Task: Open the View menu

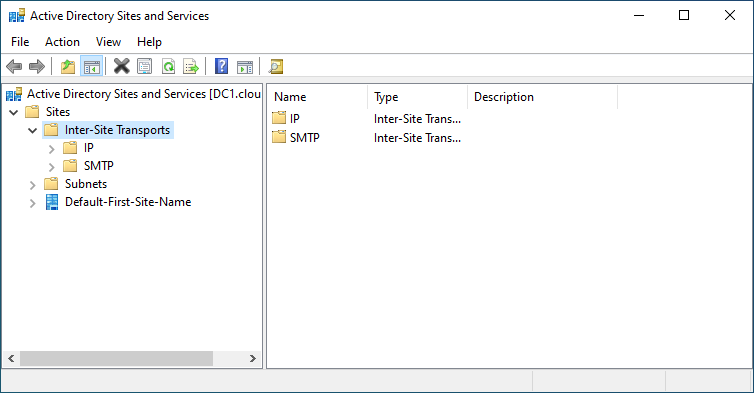Action: (108, 42)
